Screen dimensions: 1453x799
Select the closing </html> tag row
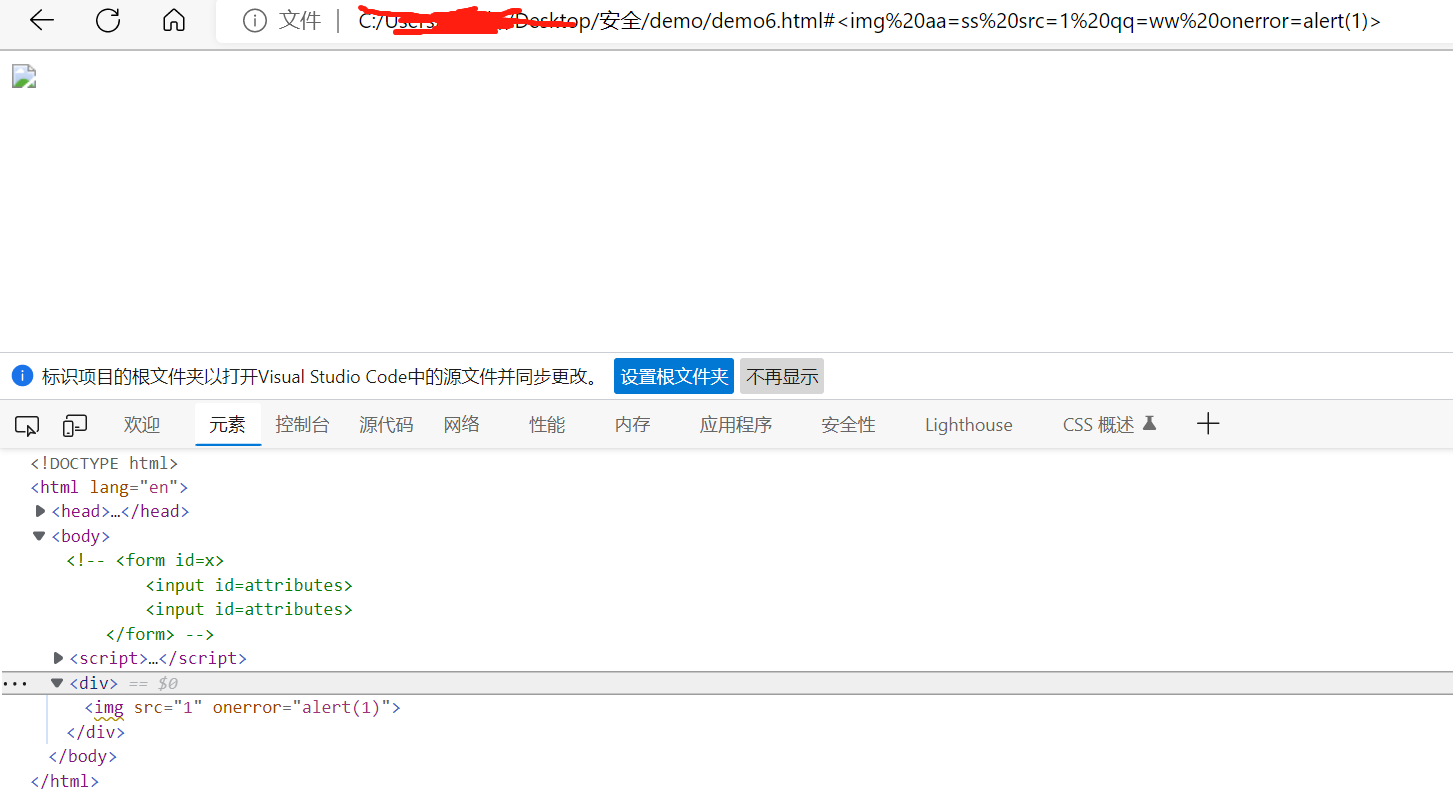65,781
